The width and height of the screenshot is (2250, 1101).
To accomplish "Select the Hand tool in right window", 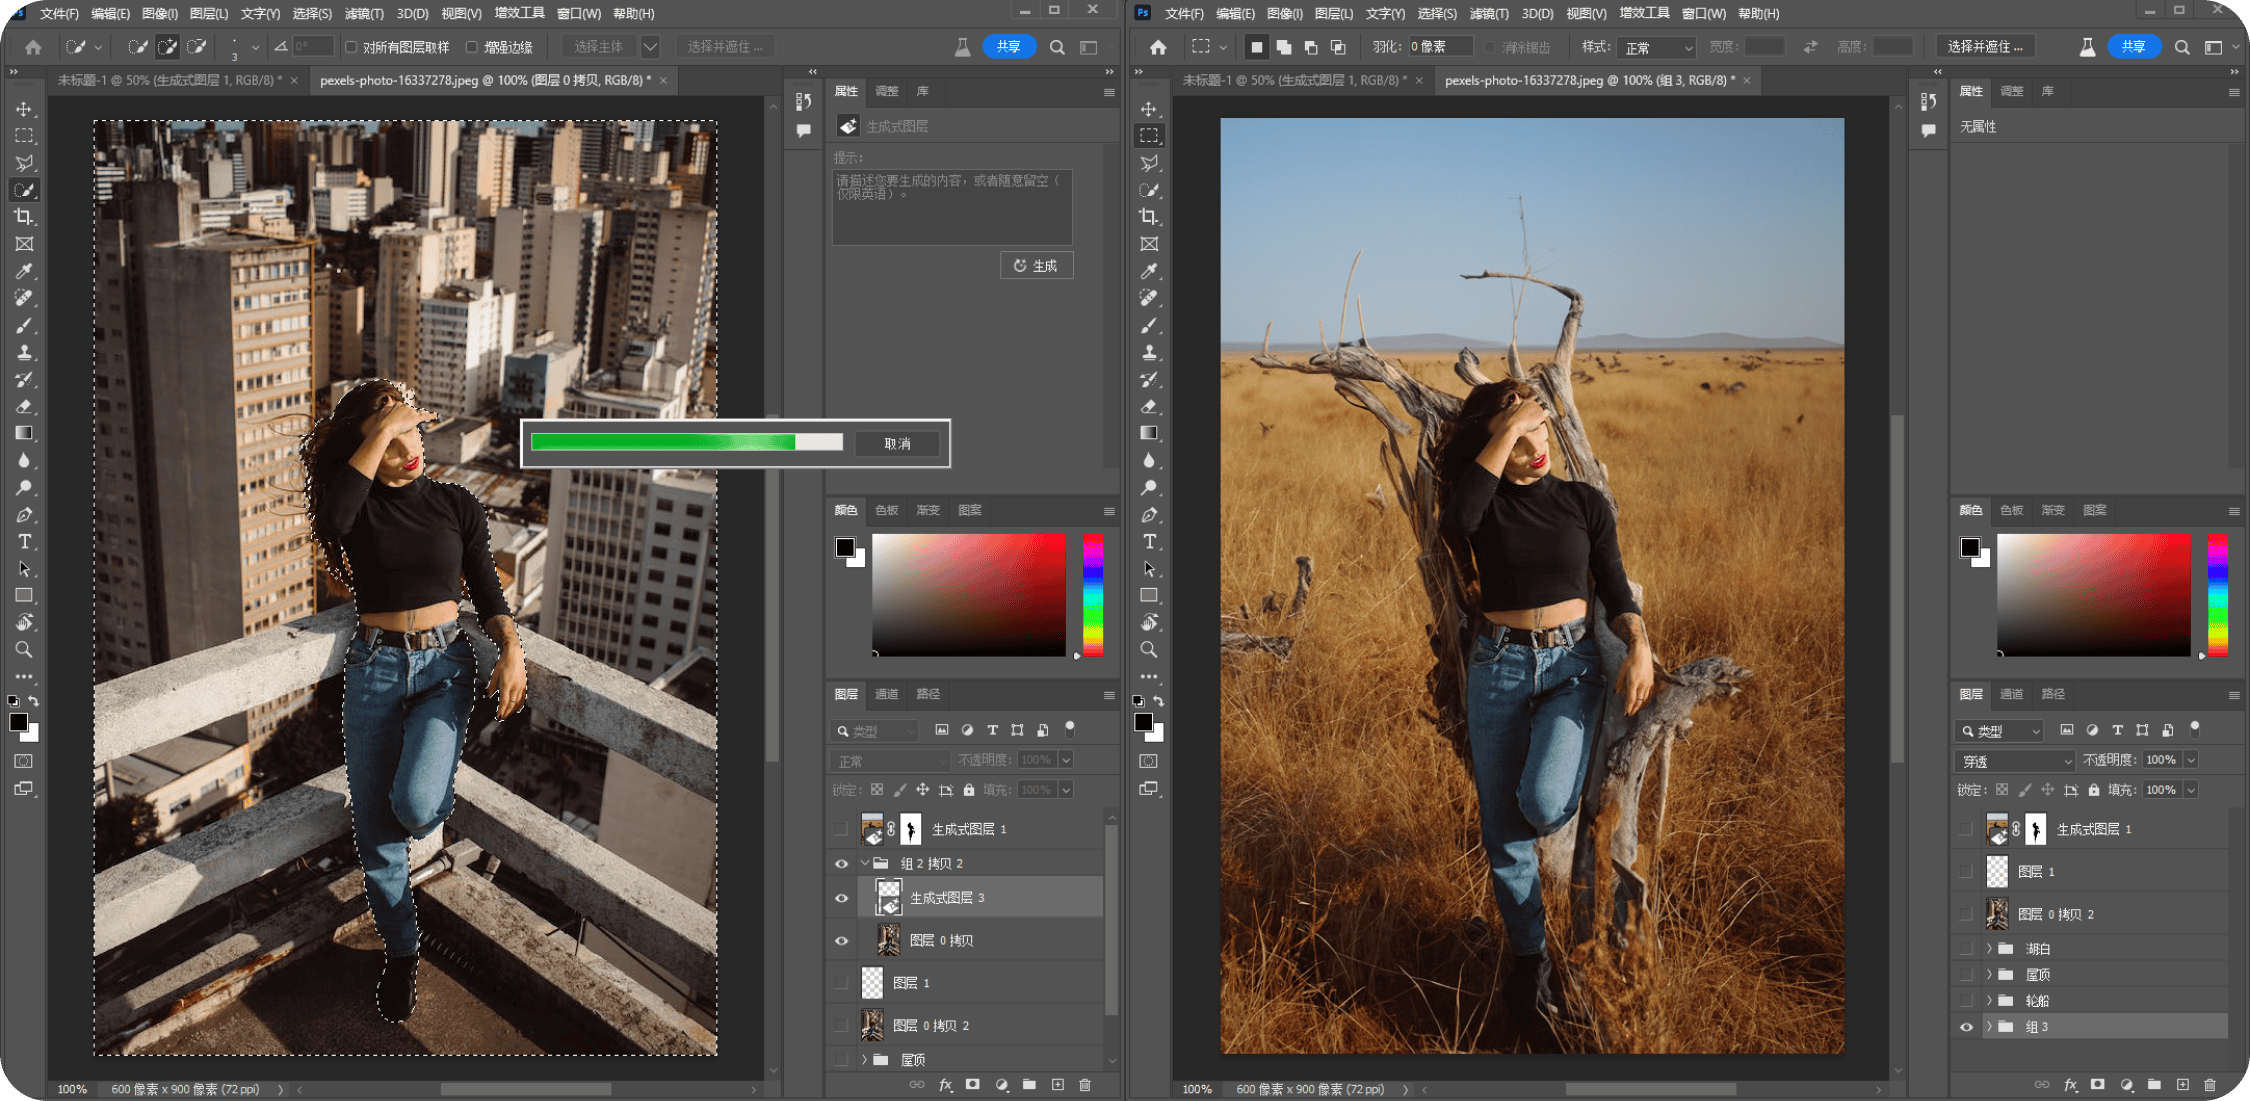I will pyautogui.click(x=1149, y=622).
